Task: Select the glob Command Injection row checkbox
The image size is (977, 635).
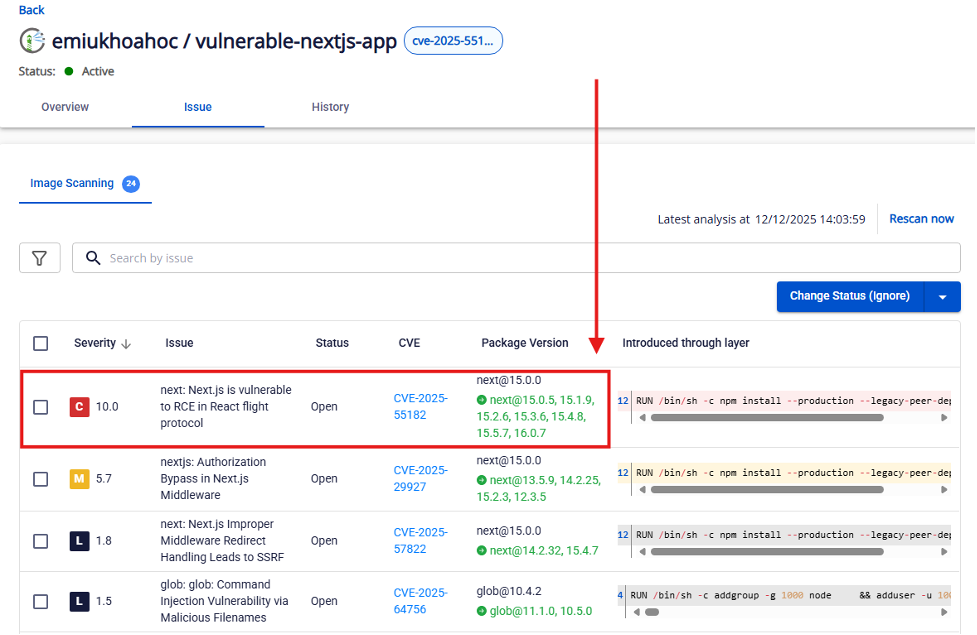Action: pos(40,602)
